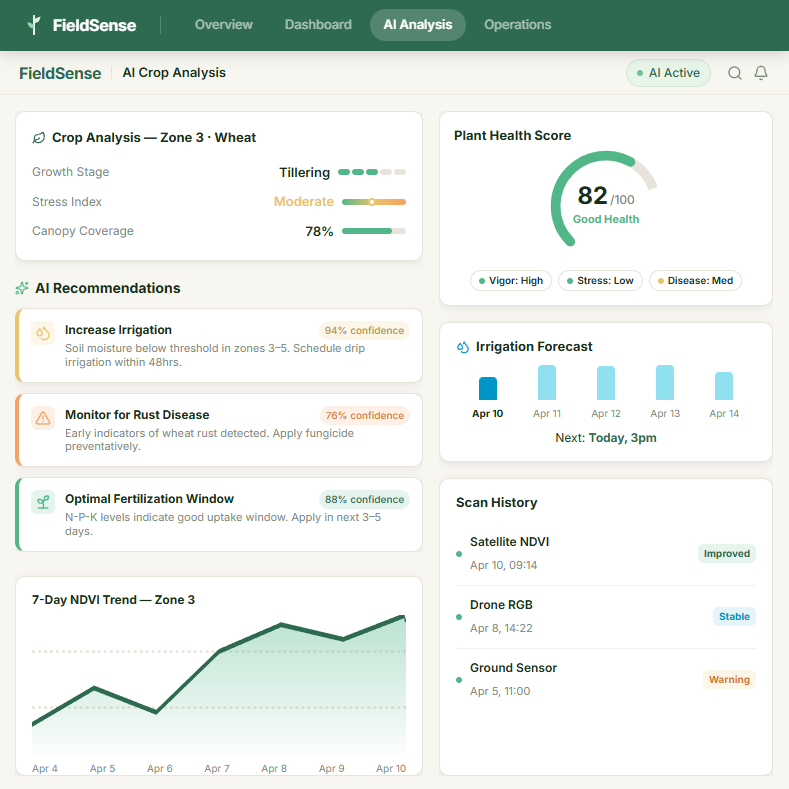Screen dimensions: 789x789
Task: Click the seedling icon on Optimal Fertilization
Action: click(43, 502)
